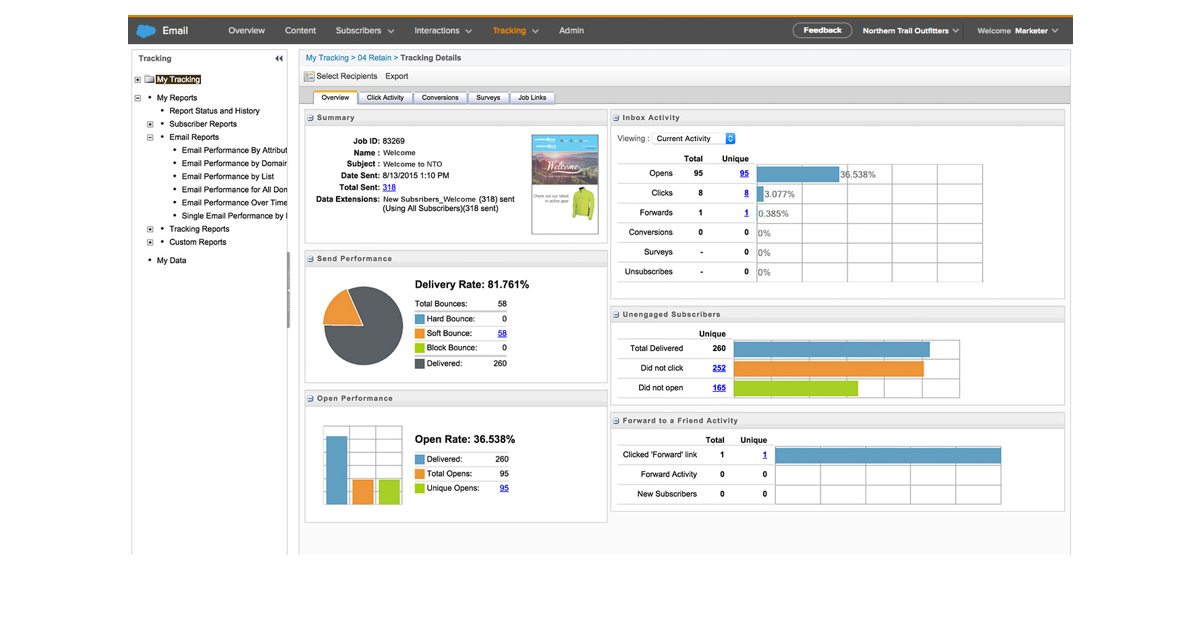Click the Select Recipients icon
Image resolution: width=1200 pixels, height=640 pixels.
click(x=309, y=76)
